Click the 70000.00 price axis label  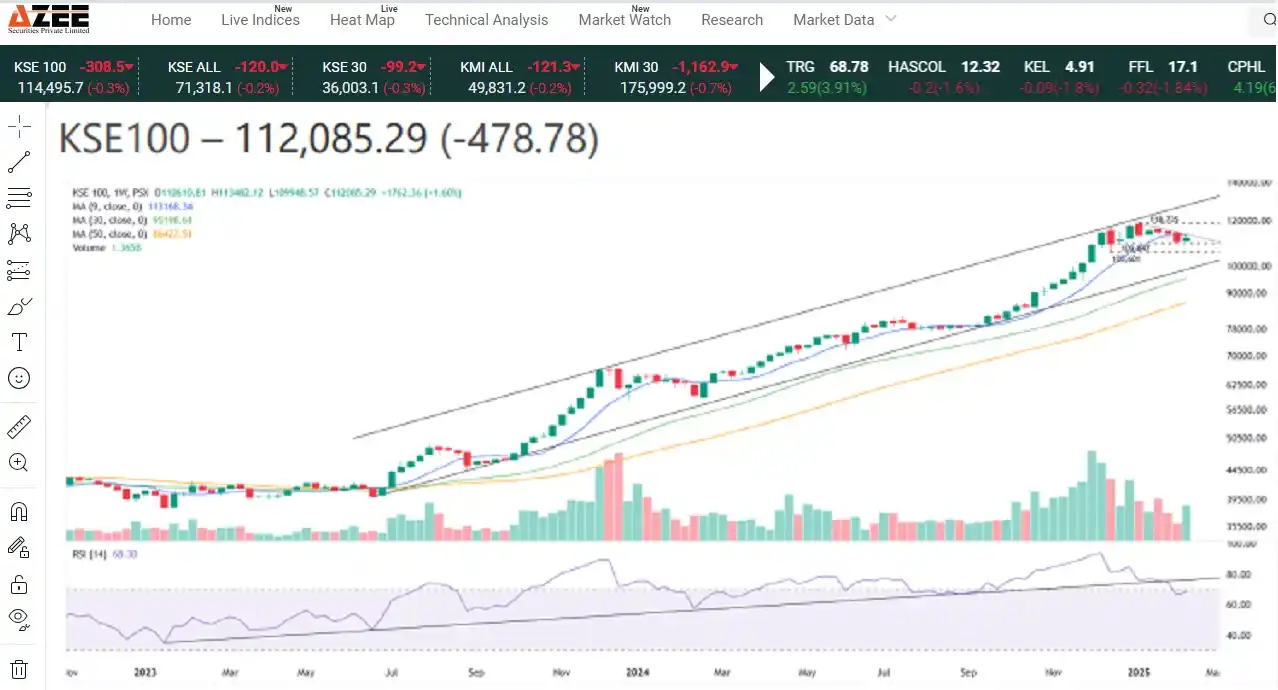click(x=1248, y=355)
